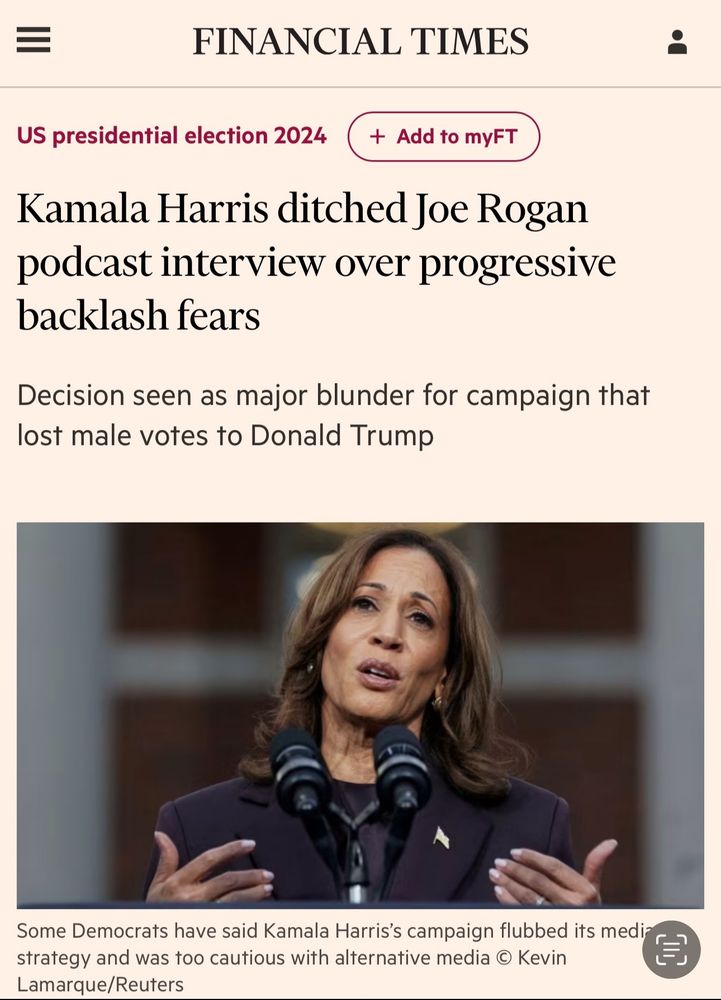The image size is (721, 1000).
Task: Click the Kevin Lamarque/Reuters photo credit
Action: [x=291, y=971]
